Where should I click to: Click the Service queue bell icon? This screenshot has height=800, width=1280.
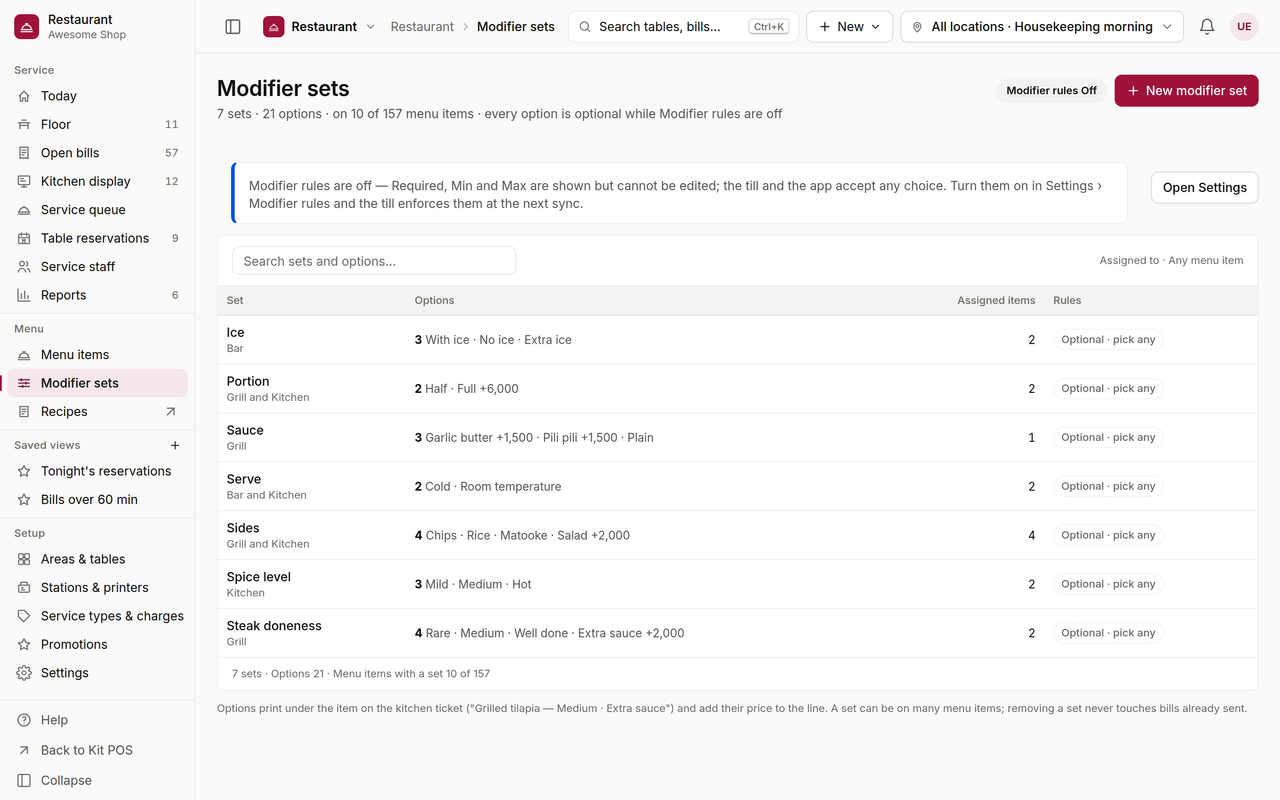click(24, 210)
